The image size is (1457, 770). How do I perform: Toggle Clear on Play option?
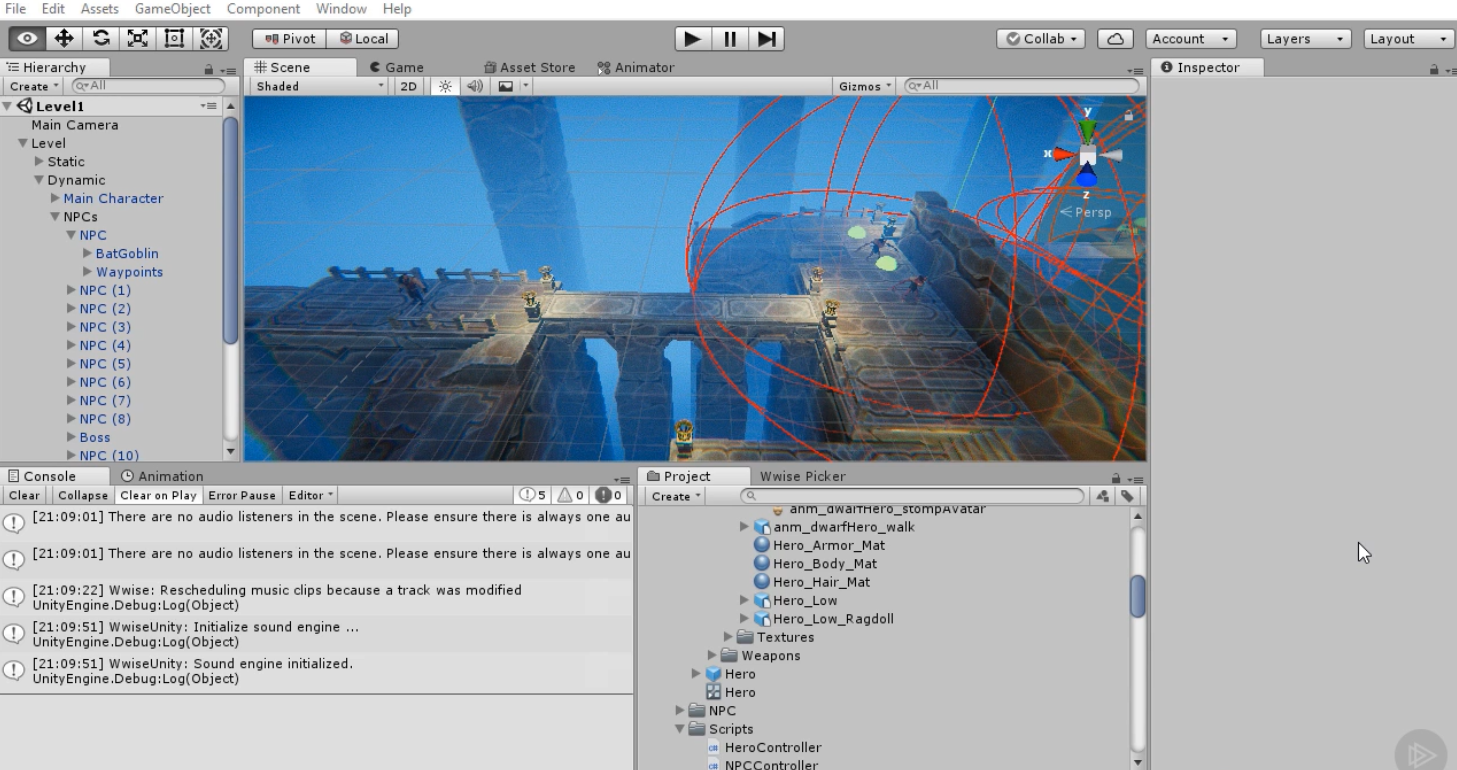[x=159, y=496]
